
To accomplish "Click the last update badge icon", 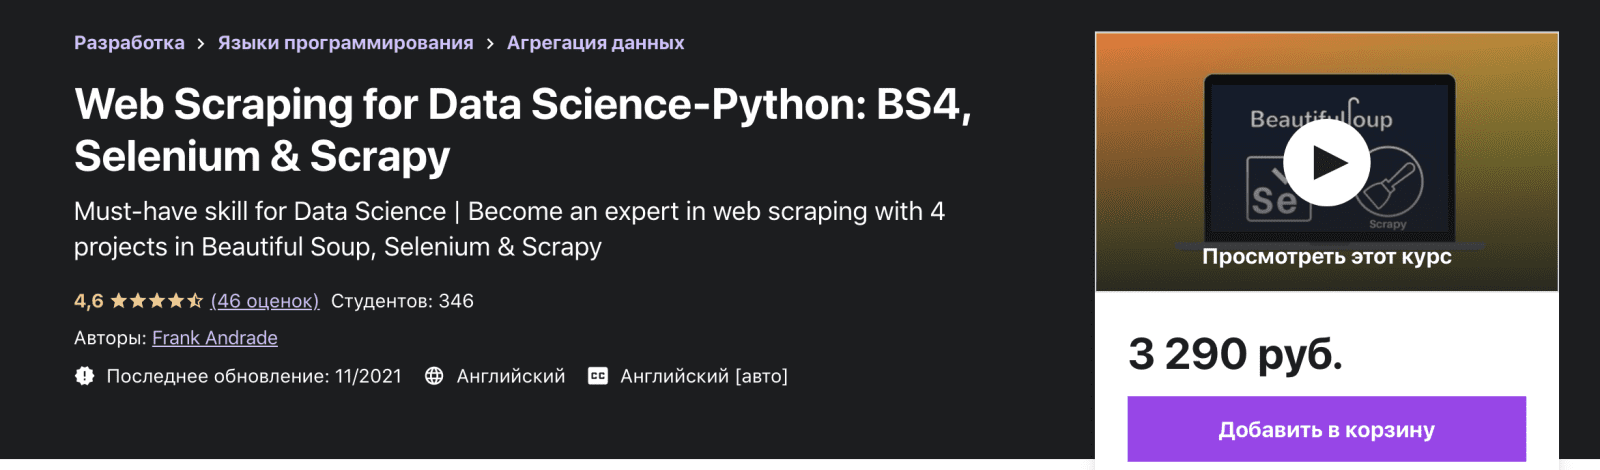I will tap(85, 376).
